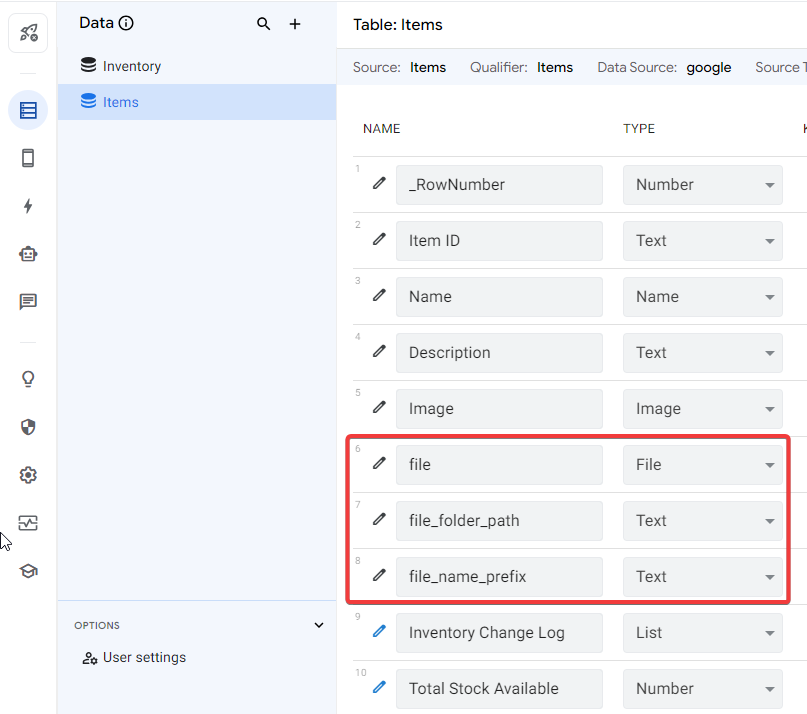Image resolution: width=807 pixels, height=714 pixels.
Task: Open the Intelligence lightbulb icon
Action: 28,379
